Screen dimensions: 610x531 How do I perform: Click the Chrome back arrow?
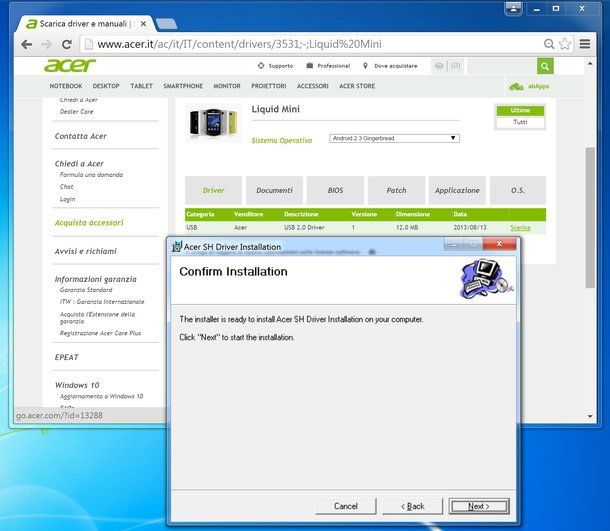point(26,44)
